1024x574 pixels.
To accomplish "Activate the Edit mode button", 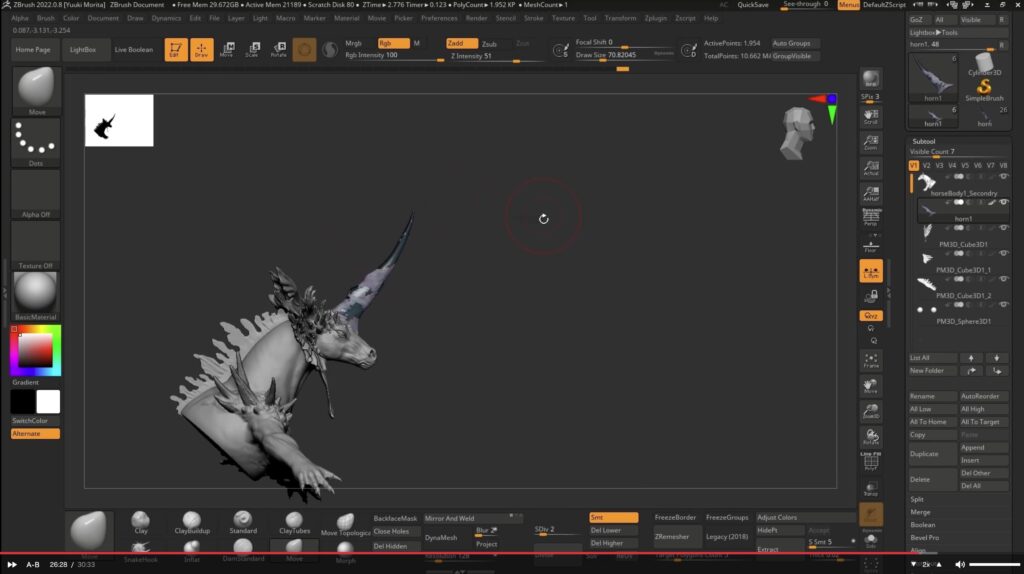I will coord(176,50).
